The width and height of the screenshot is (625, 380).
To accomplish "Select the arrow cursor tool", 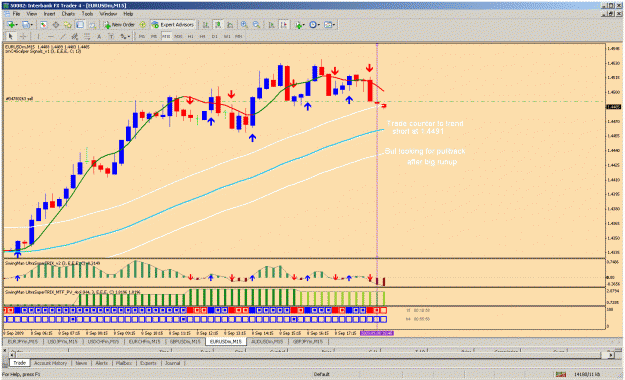I will click(11, 36).
